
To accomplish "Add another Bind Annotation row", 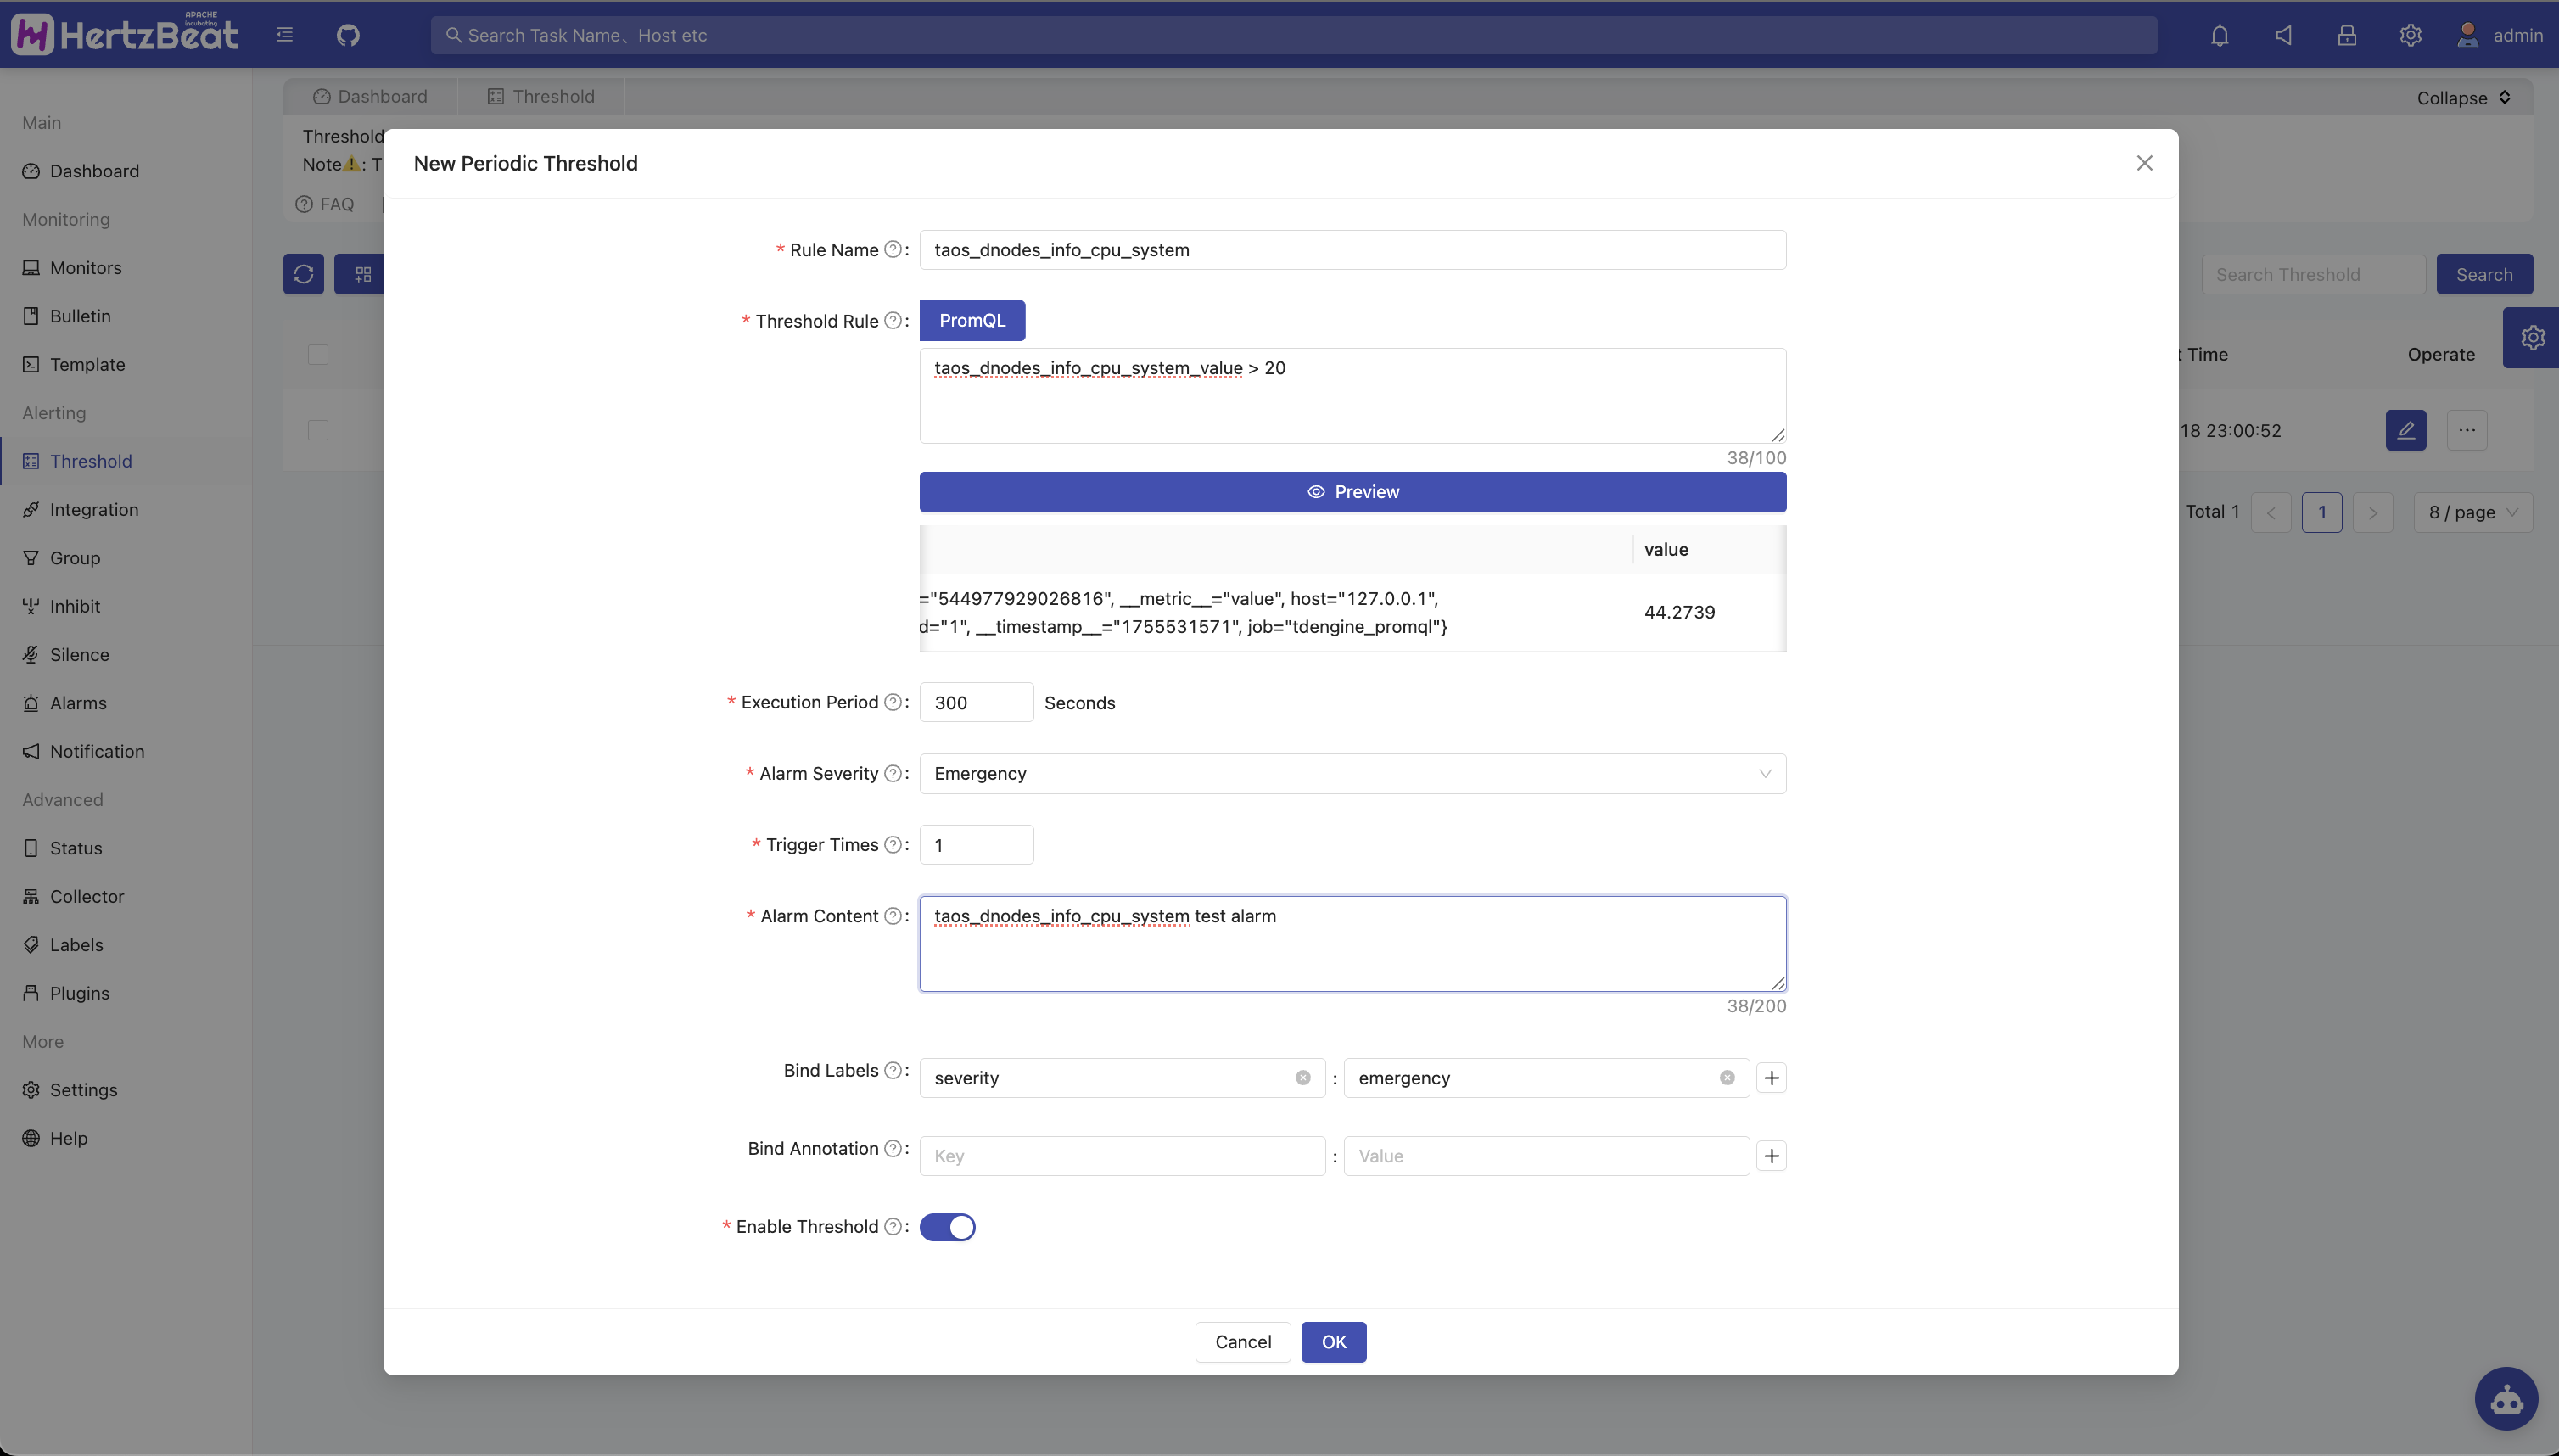I will (x=1771, y=1156).
